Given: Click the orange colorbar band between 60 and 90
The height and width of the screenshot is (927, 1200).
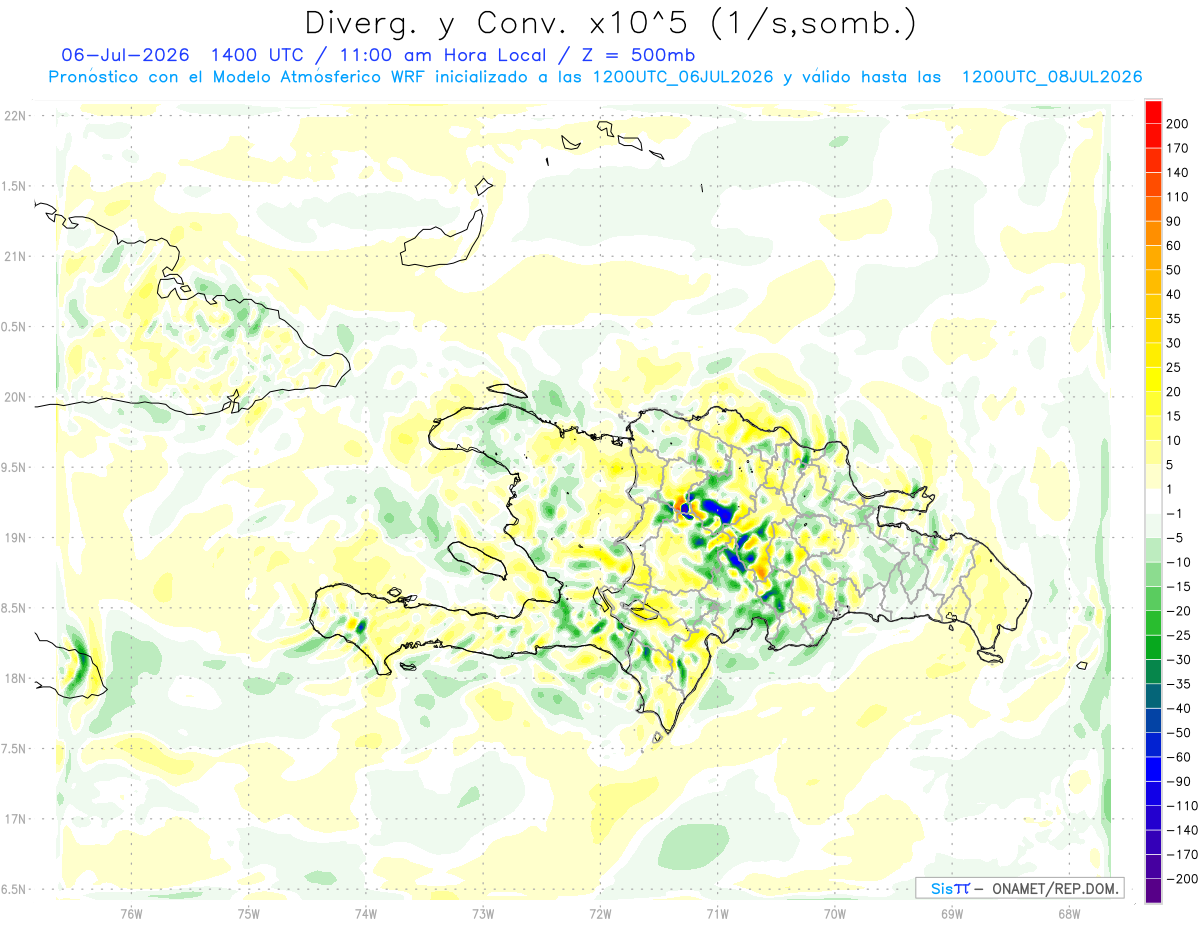Looking at the screenshot, I should 1153,233.
